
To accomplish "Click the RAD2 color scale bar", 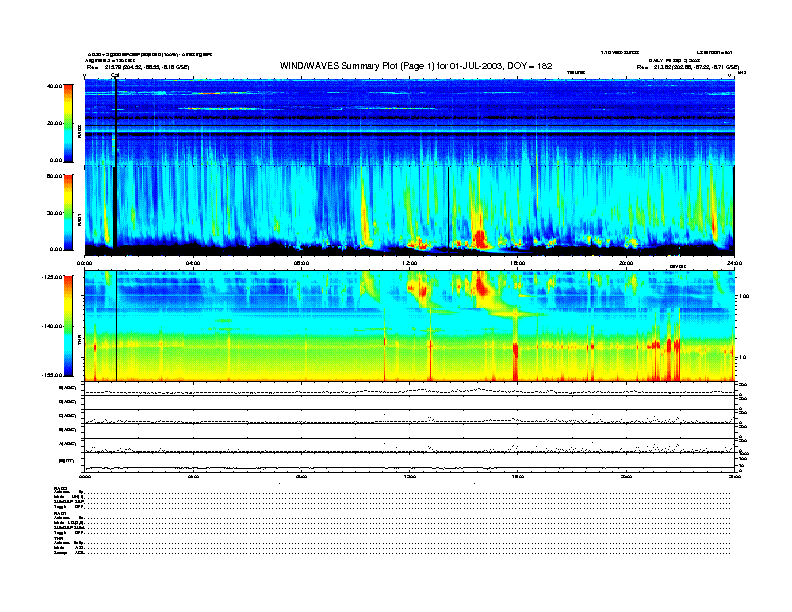I will [68, 122].
